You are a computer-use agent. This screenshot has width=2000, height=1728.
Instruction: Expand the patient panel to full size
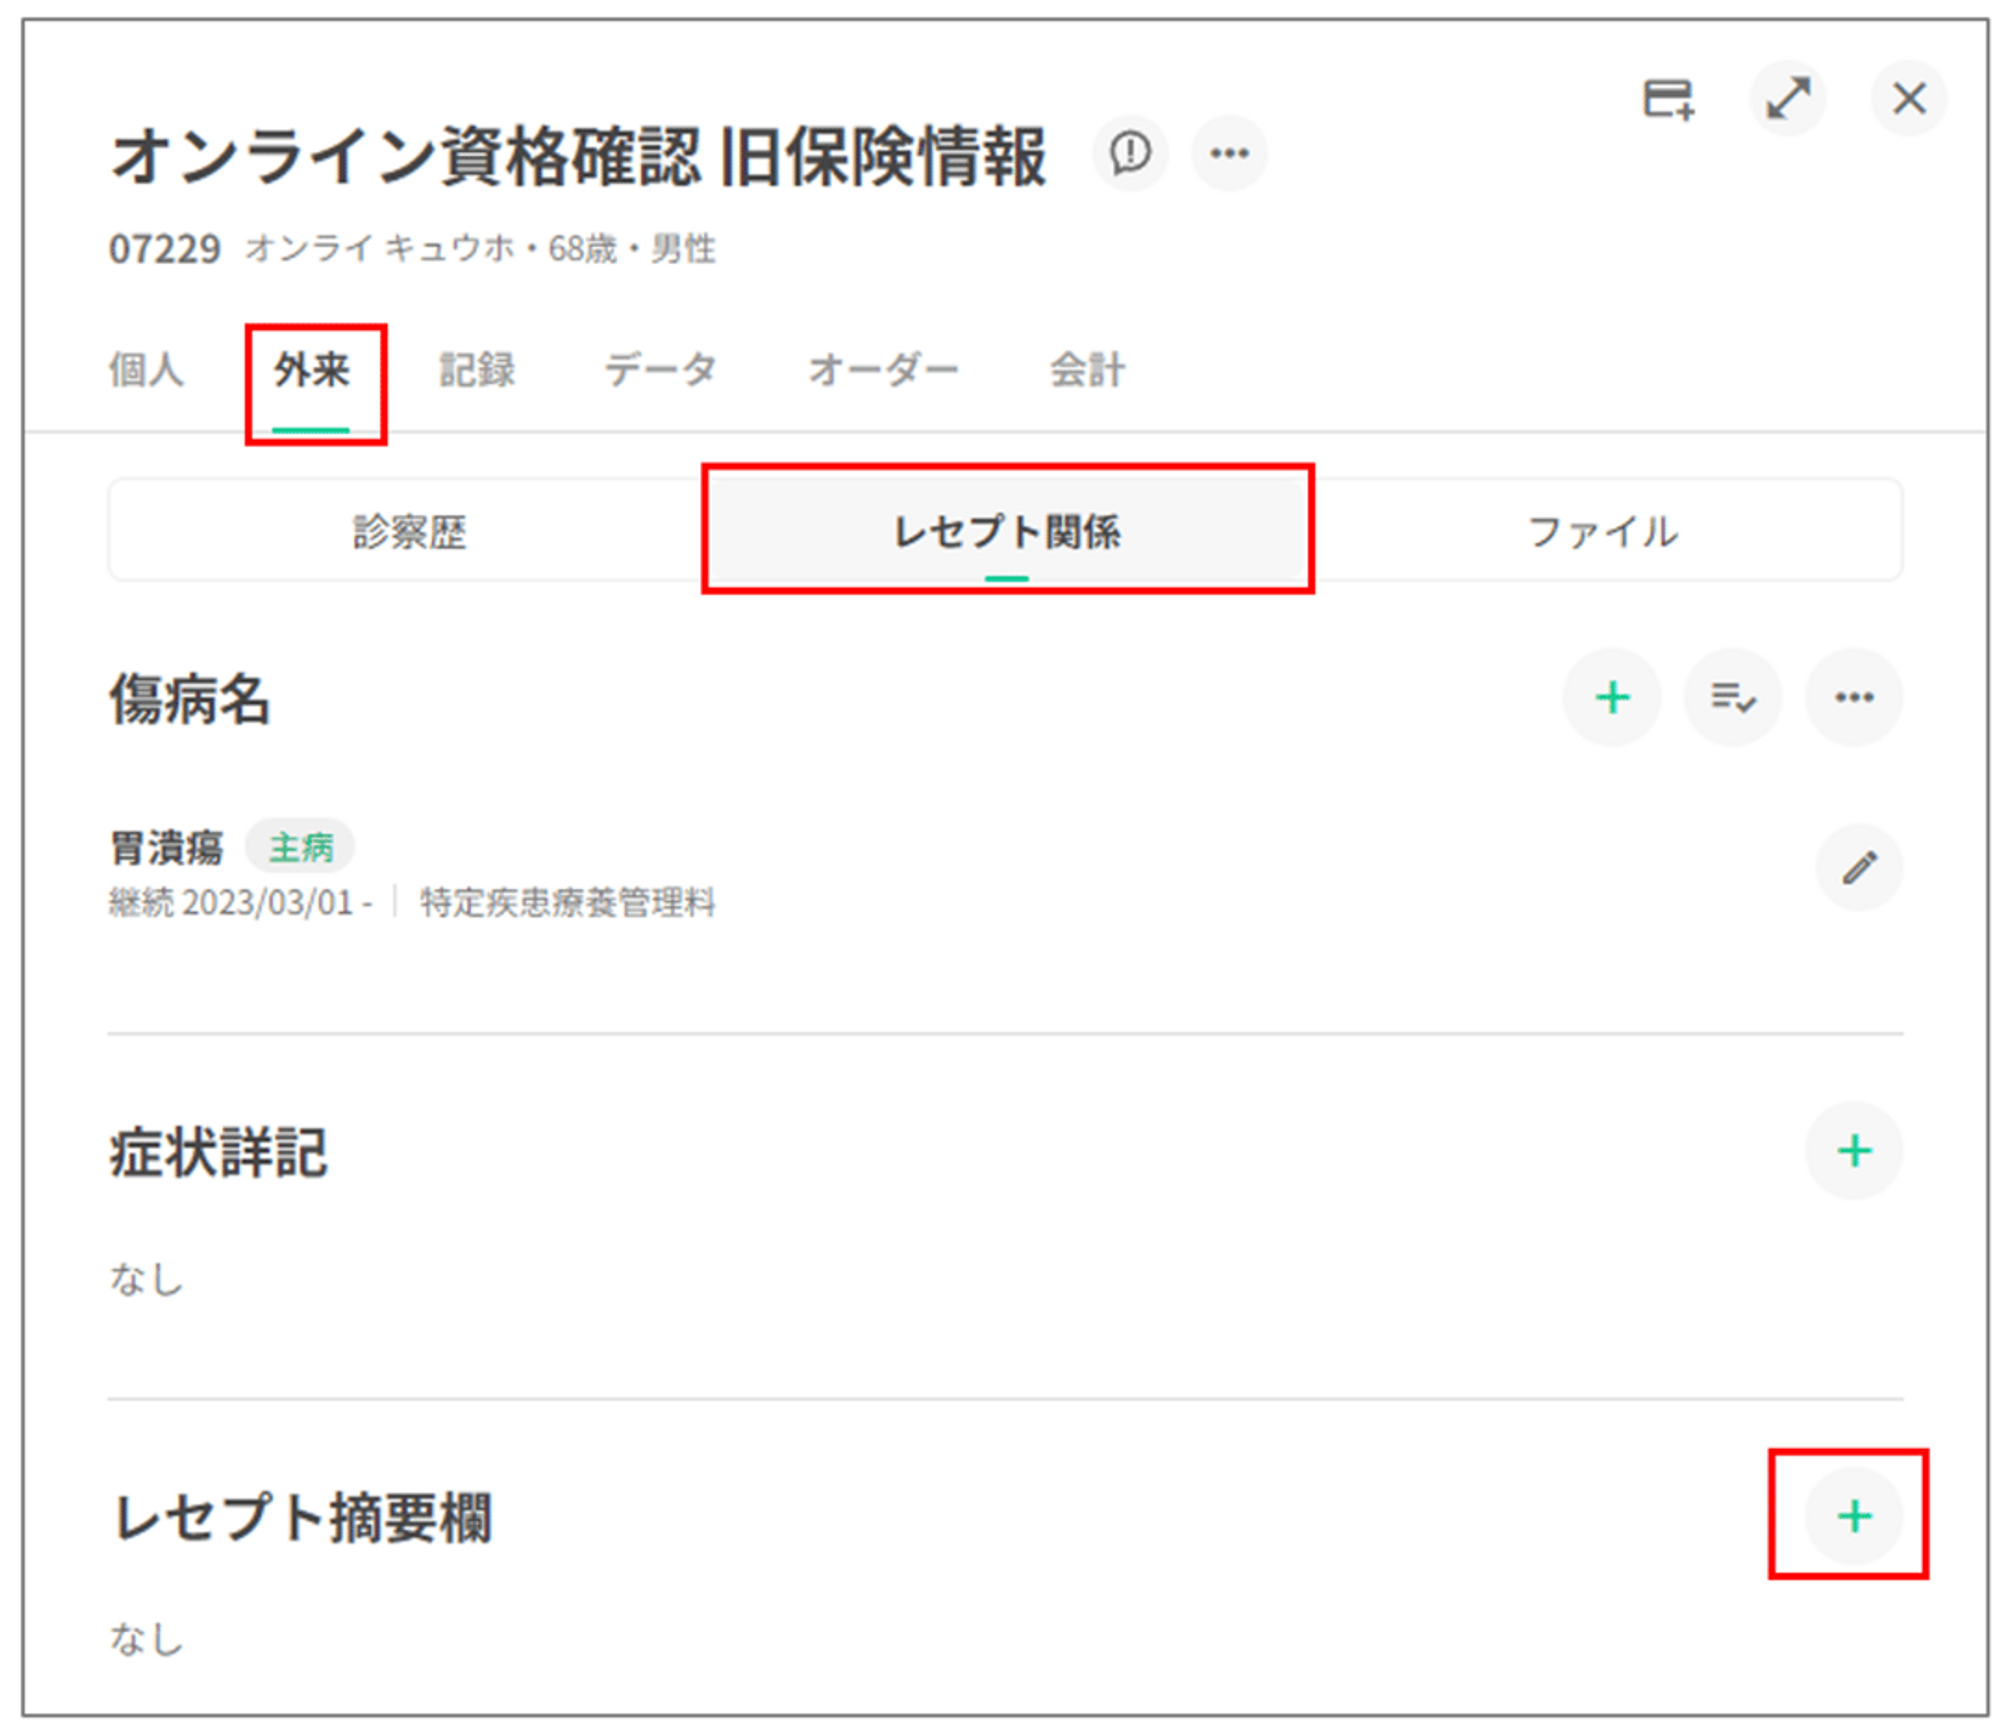coord(1787,99)
